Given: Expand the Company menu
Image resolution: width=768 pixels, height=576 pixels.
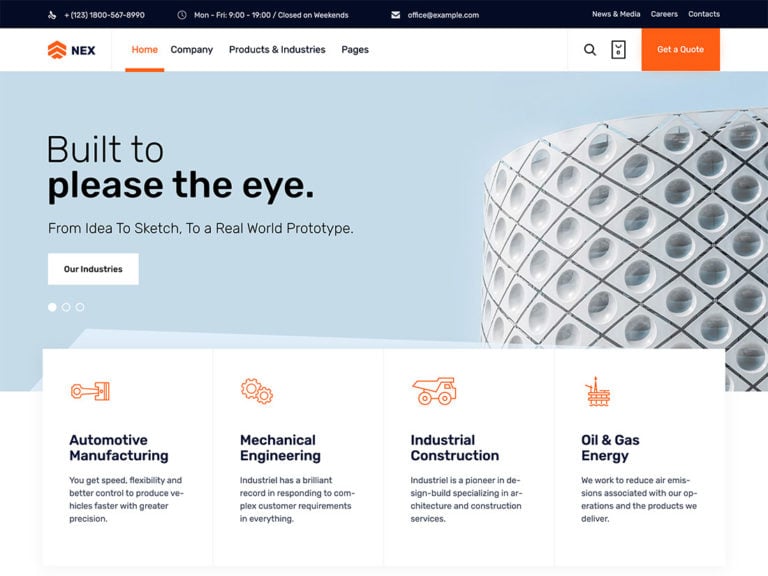Looking at the screenshot, I should click(192, 49).
